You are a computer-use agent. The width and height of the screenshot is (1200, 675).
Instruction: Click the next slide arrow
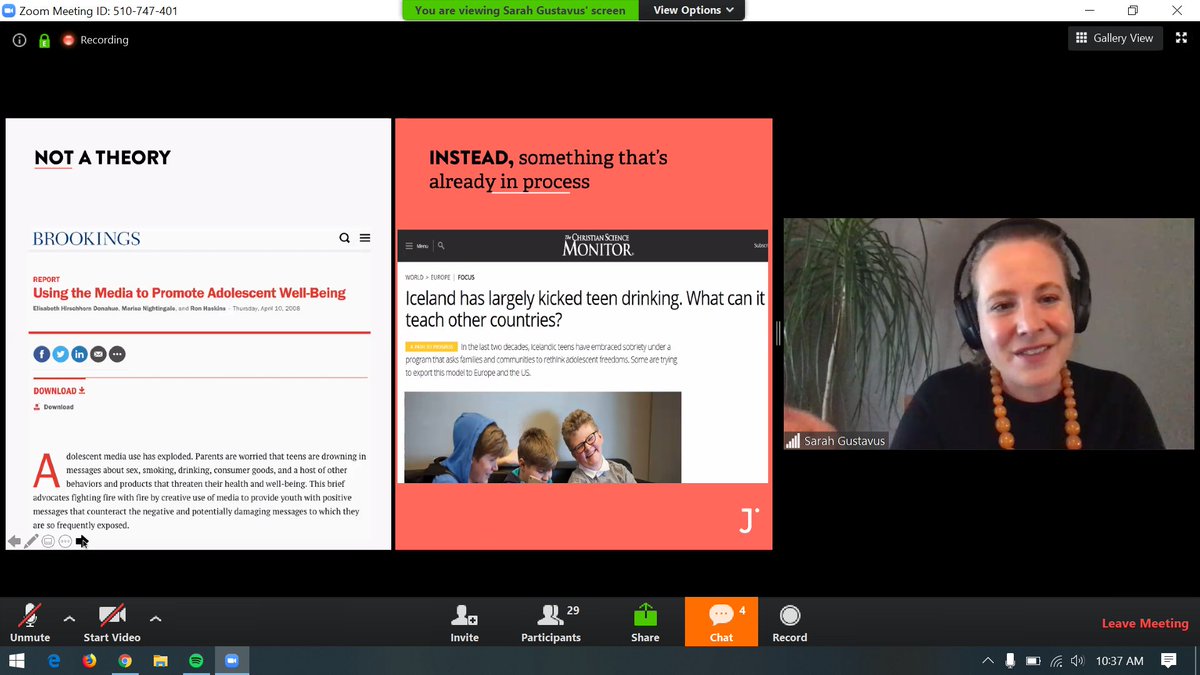point(82,541)
